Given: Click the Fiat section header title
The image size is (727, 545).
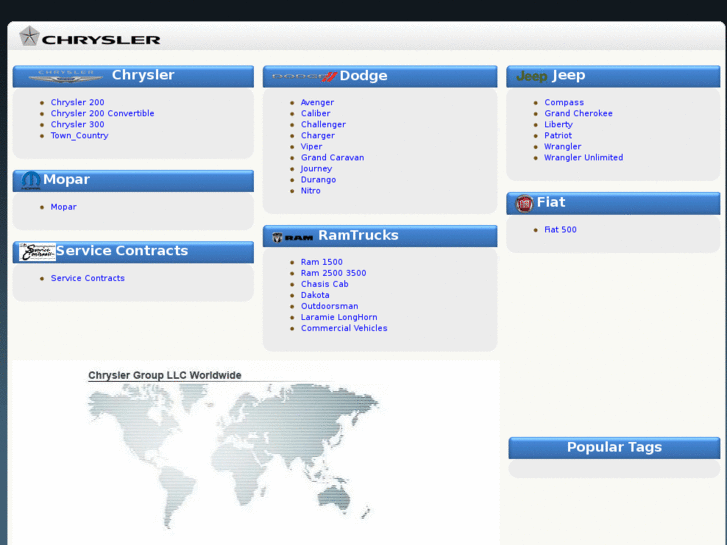Looking at the screenshot, I should coord(551,202).
